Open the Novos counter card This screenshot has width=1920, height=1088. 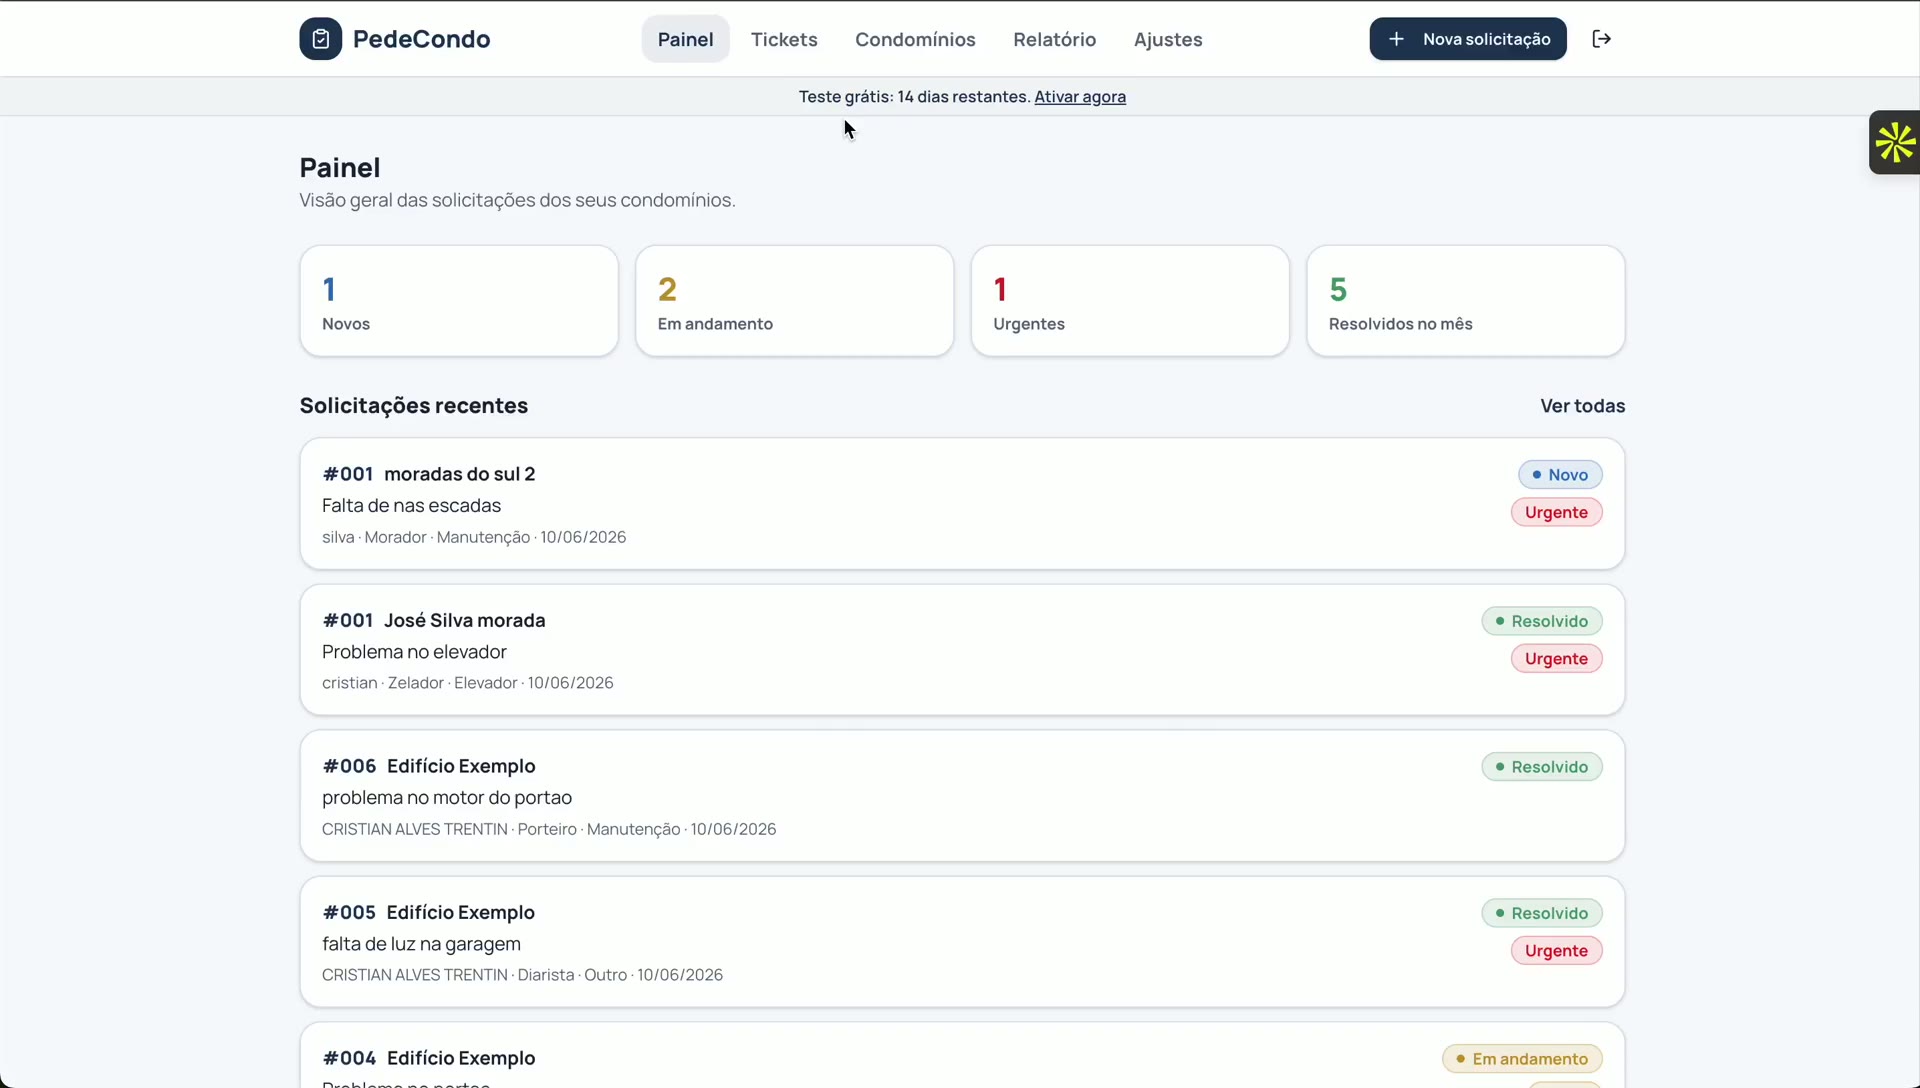click(459, 301)
